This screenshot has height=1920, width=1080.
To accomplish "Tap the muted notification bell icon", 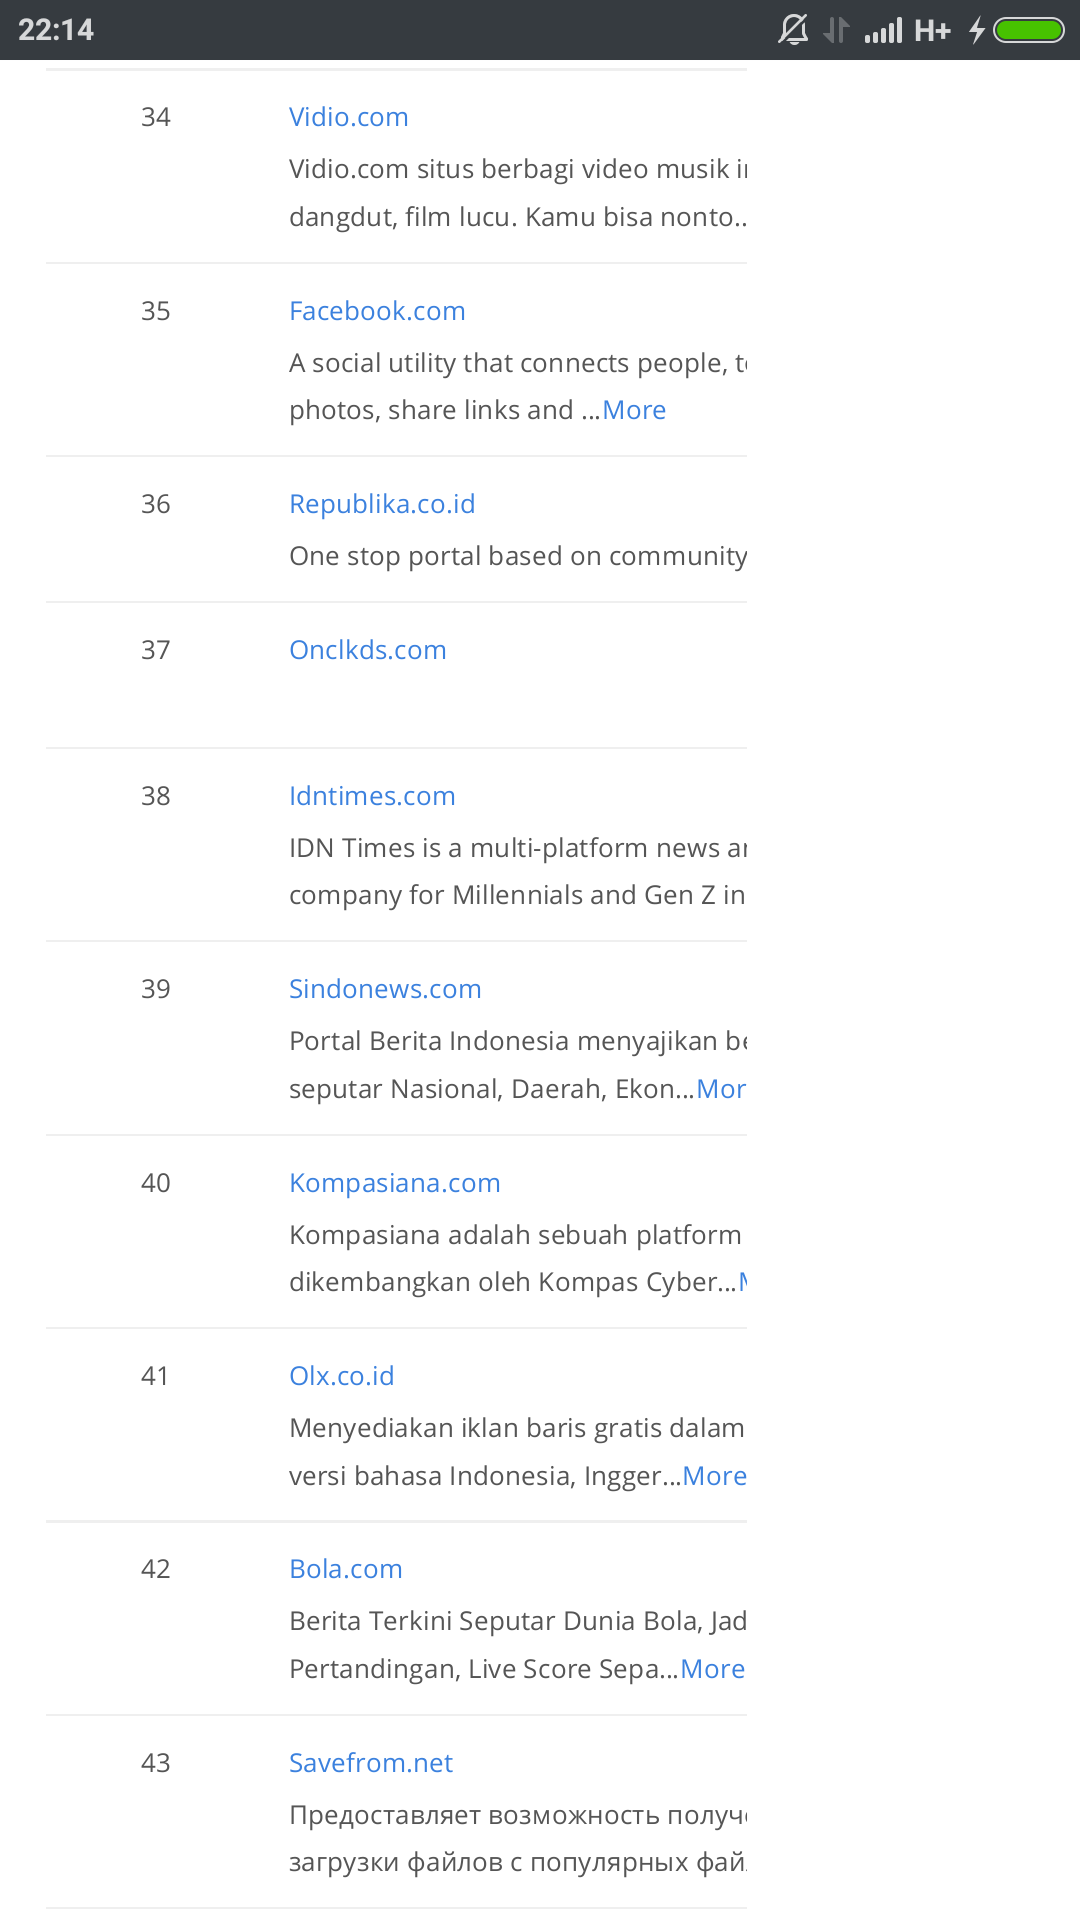I will [793, 30].
